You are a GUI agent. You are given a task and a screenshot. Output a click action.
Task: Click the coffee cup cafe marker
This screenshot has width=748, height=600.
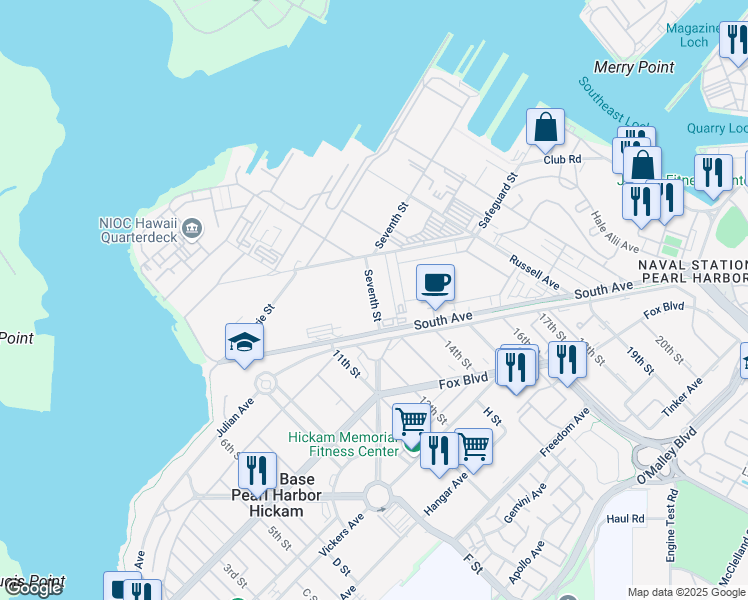435,284
